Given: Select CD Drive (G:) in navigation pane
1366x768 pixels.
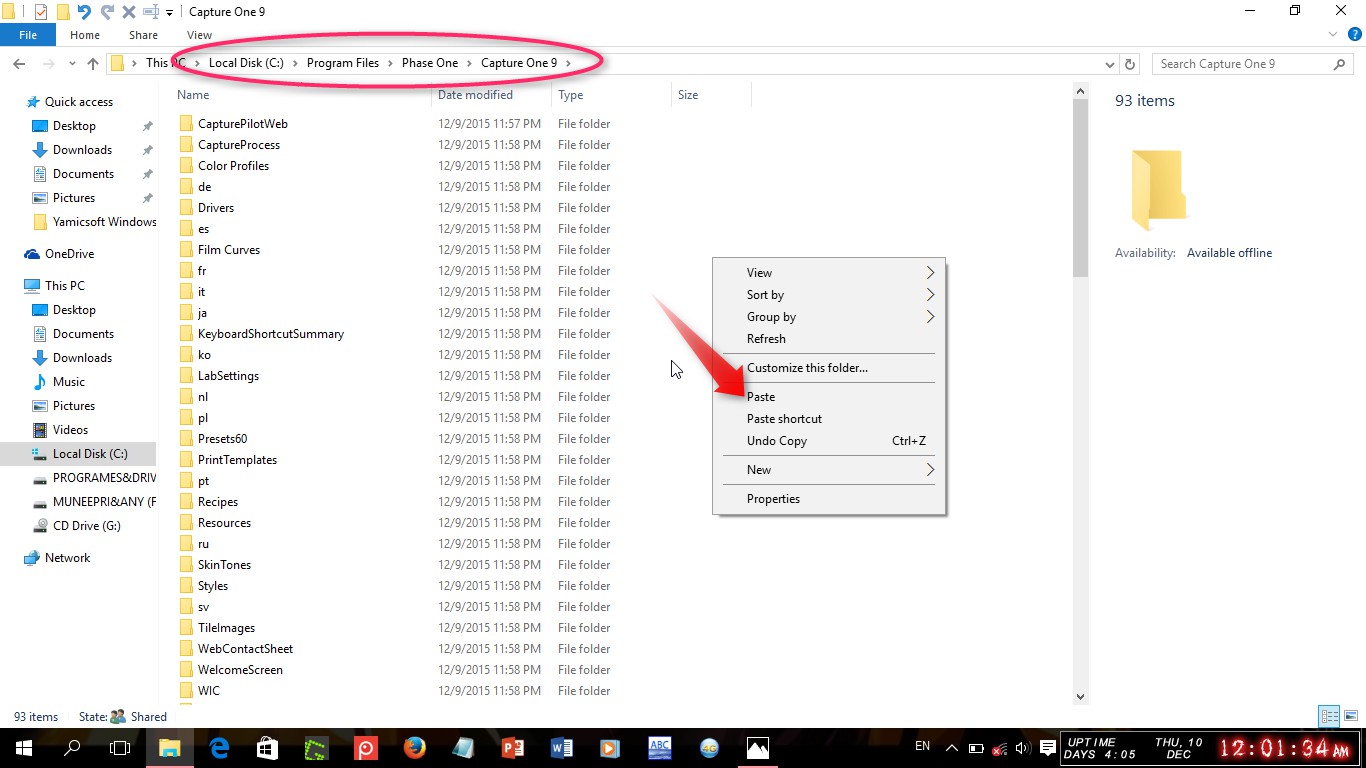Looking at the screenshot, I should (86, 526).
